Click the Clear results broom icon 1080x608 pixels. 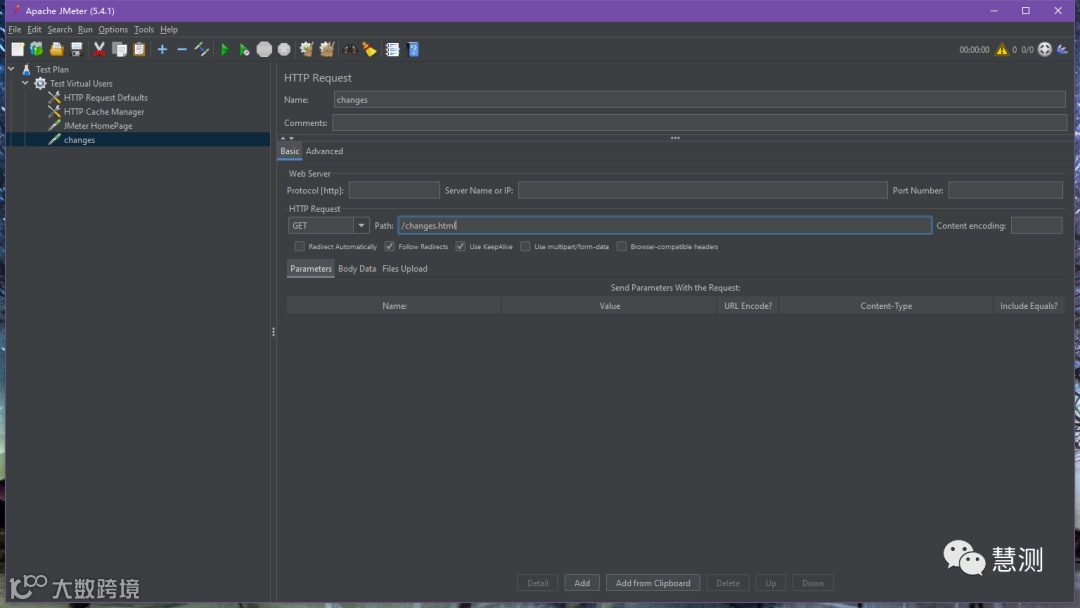(307, 50)
